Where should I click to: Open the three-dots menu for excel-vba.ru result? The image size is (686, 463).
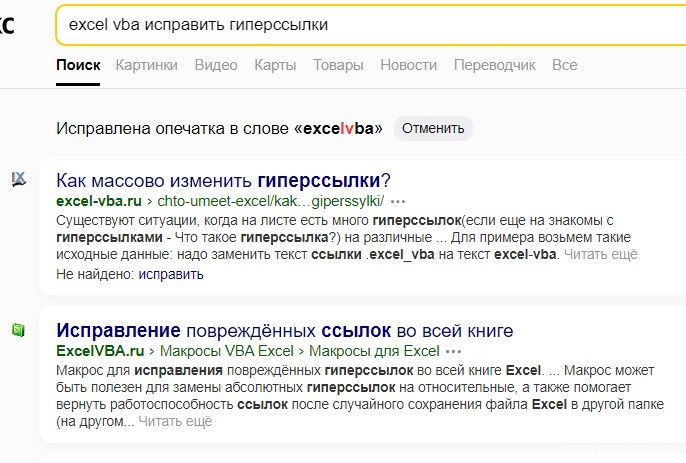point(398,202)
